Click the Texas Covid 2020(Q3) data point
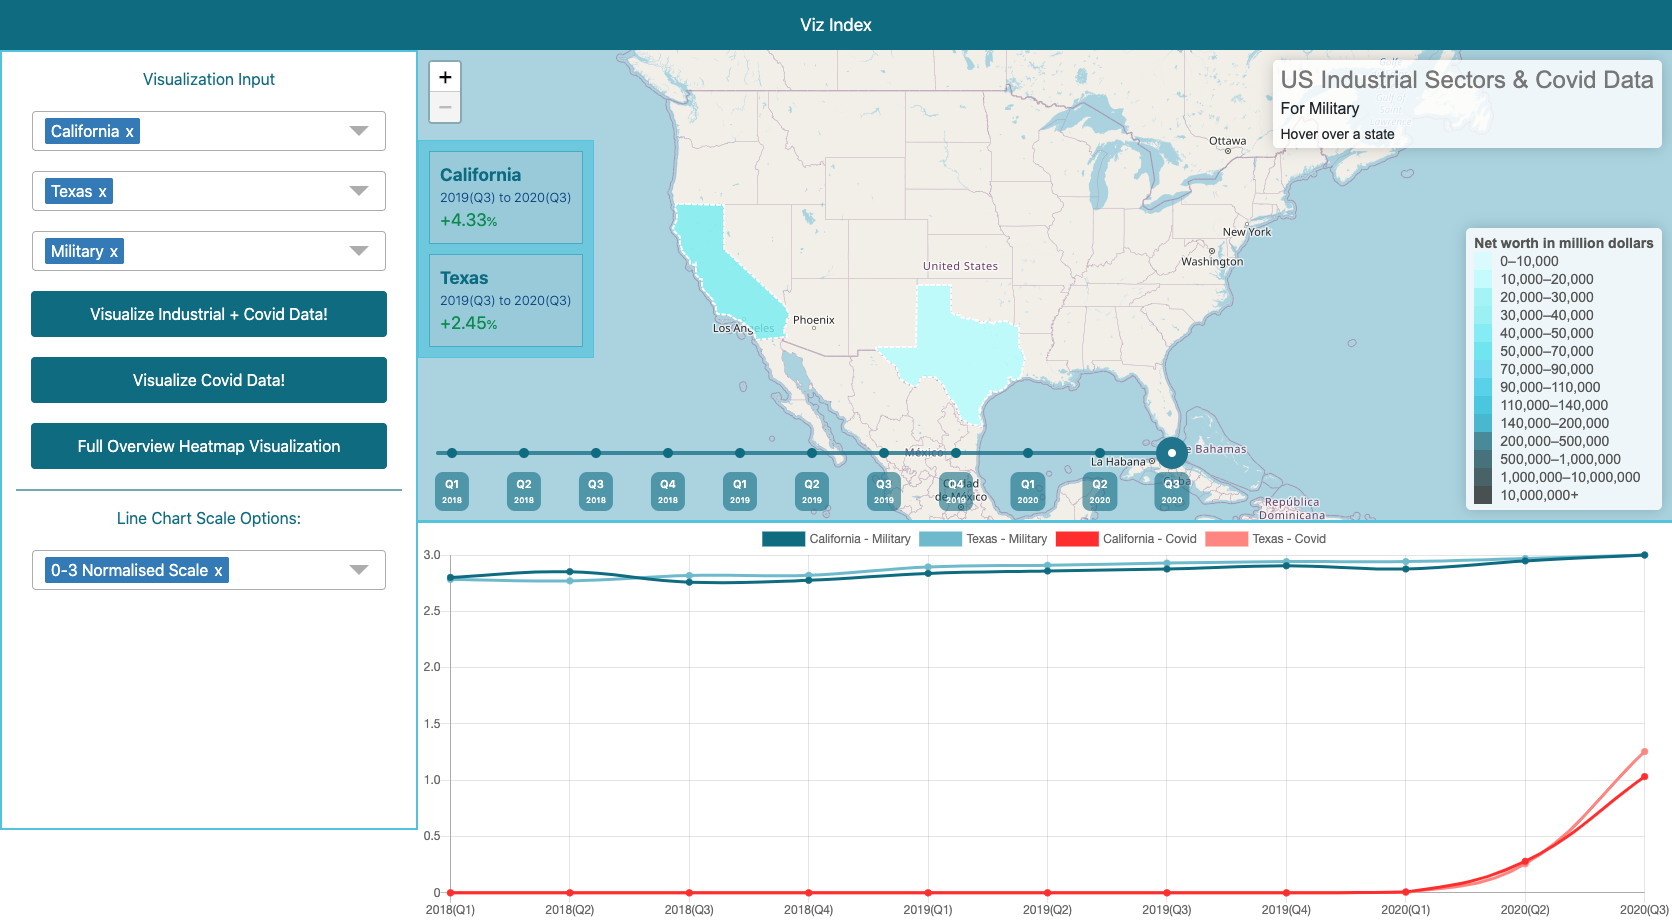The height and width of the screenshot is (923, 1672). pos(1644,752)
